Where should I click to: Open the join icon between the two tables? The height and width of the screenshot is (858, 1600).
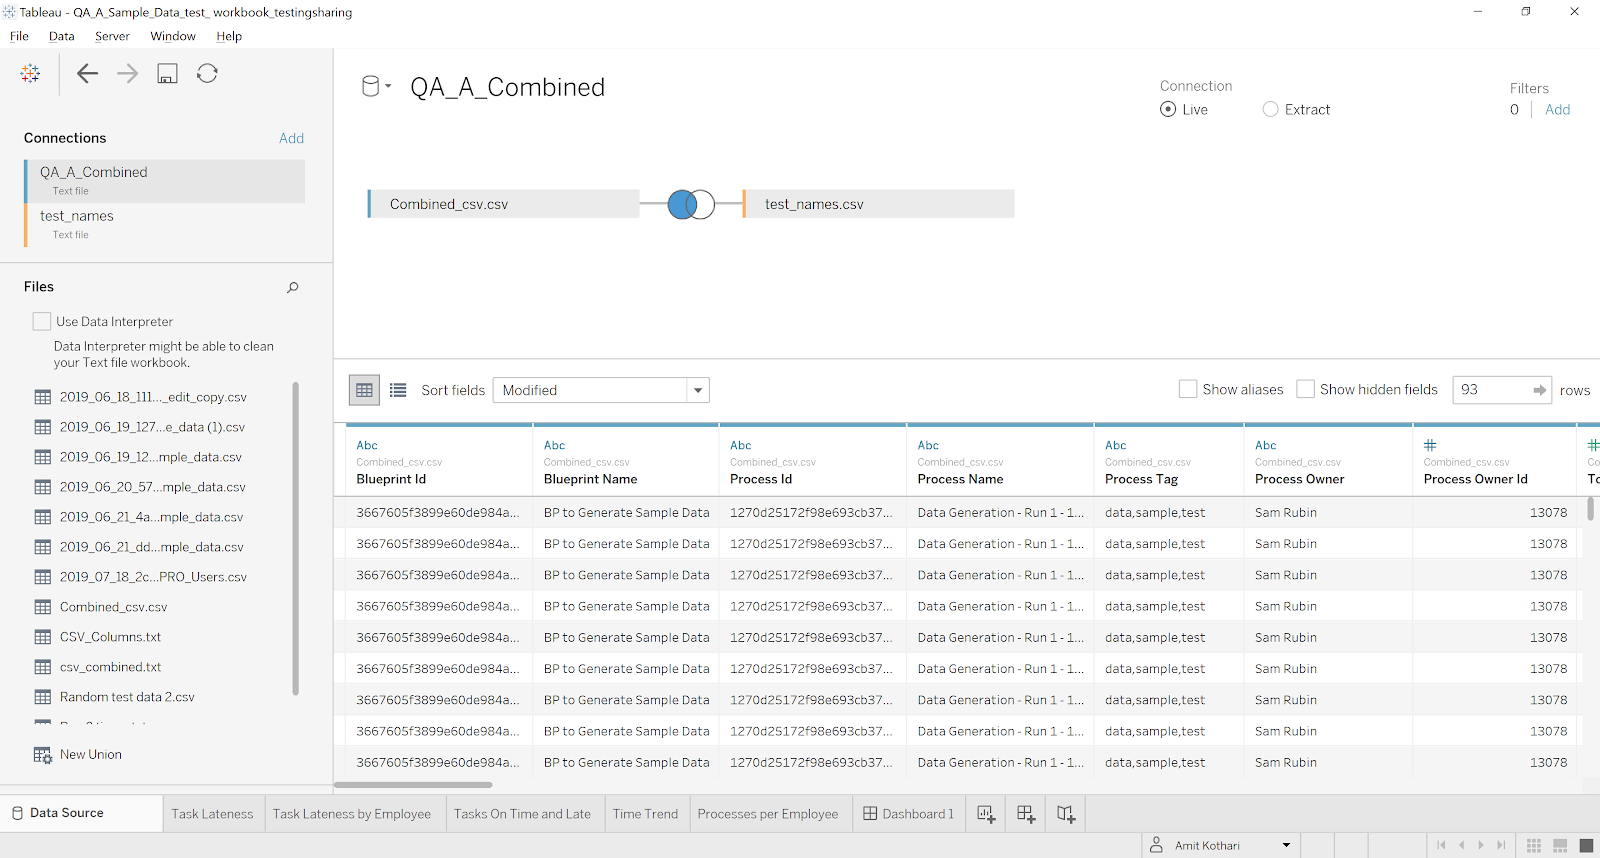(691, 204)
